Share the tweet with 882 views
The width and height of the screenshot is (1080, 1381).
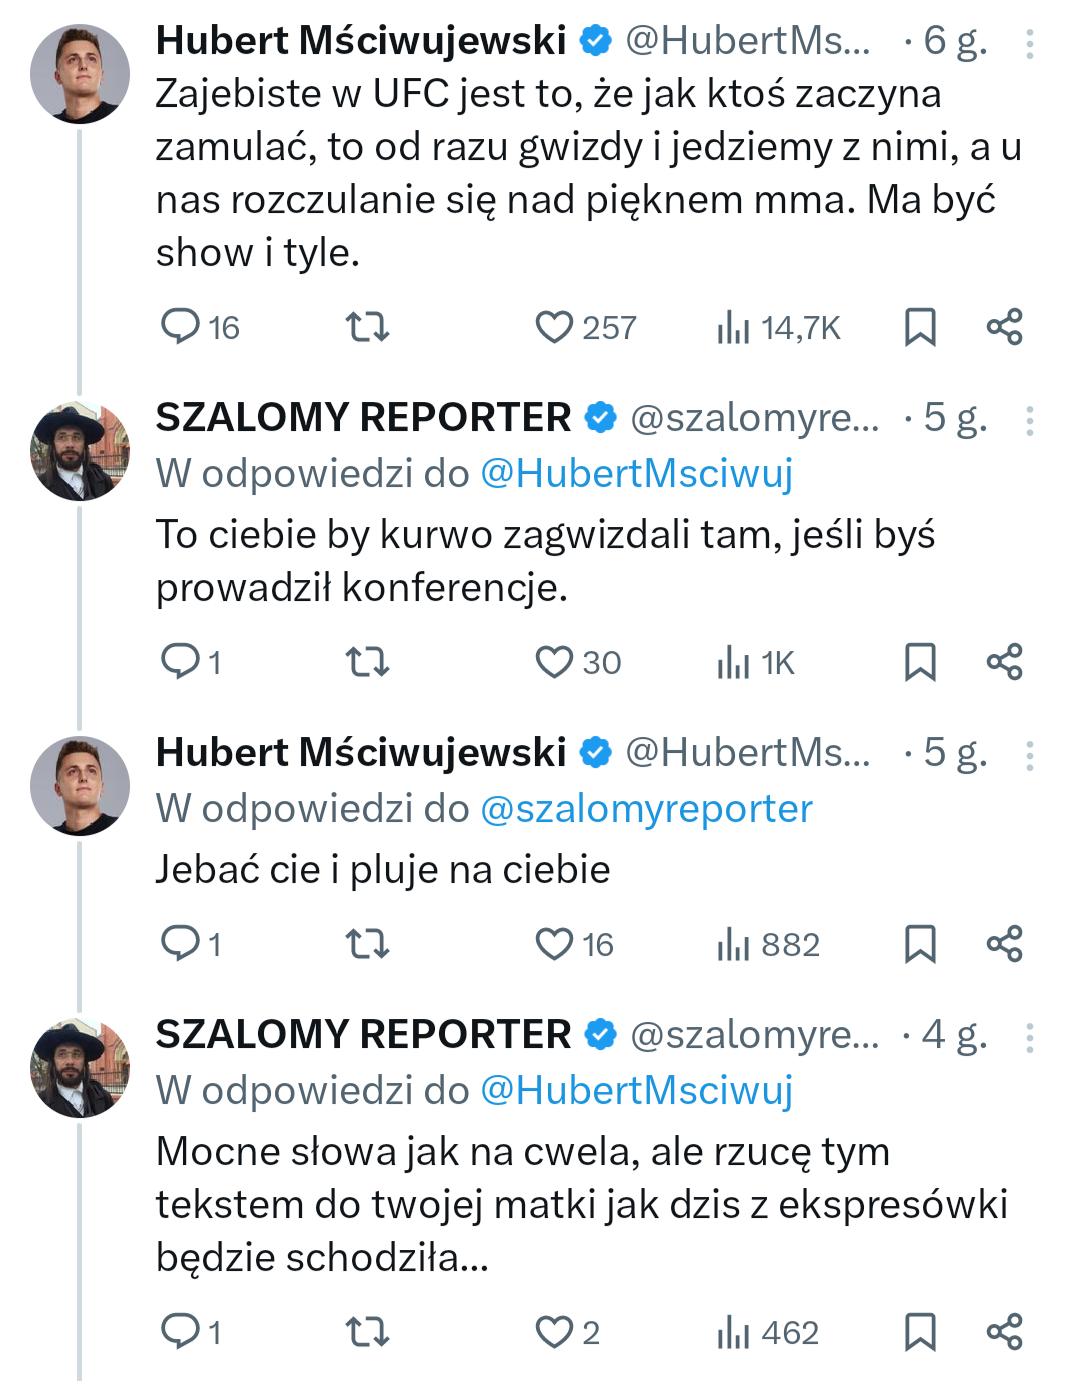click(1004, 944)
